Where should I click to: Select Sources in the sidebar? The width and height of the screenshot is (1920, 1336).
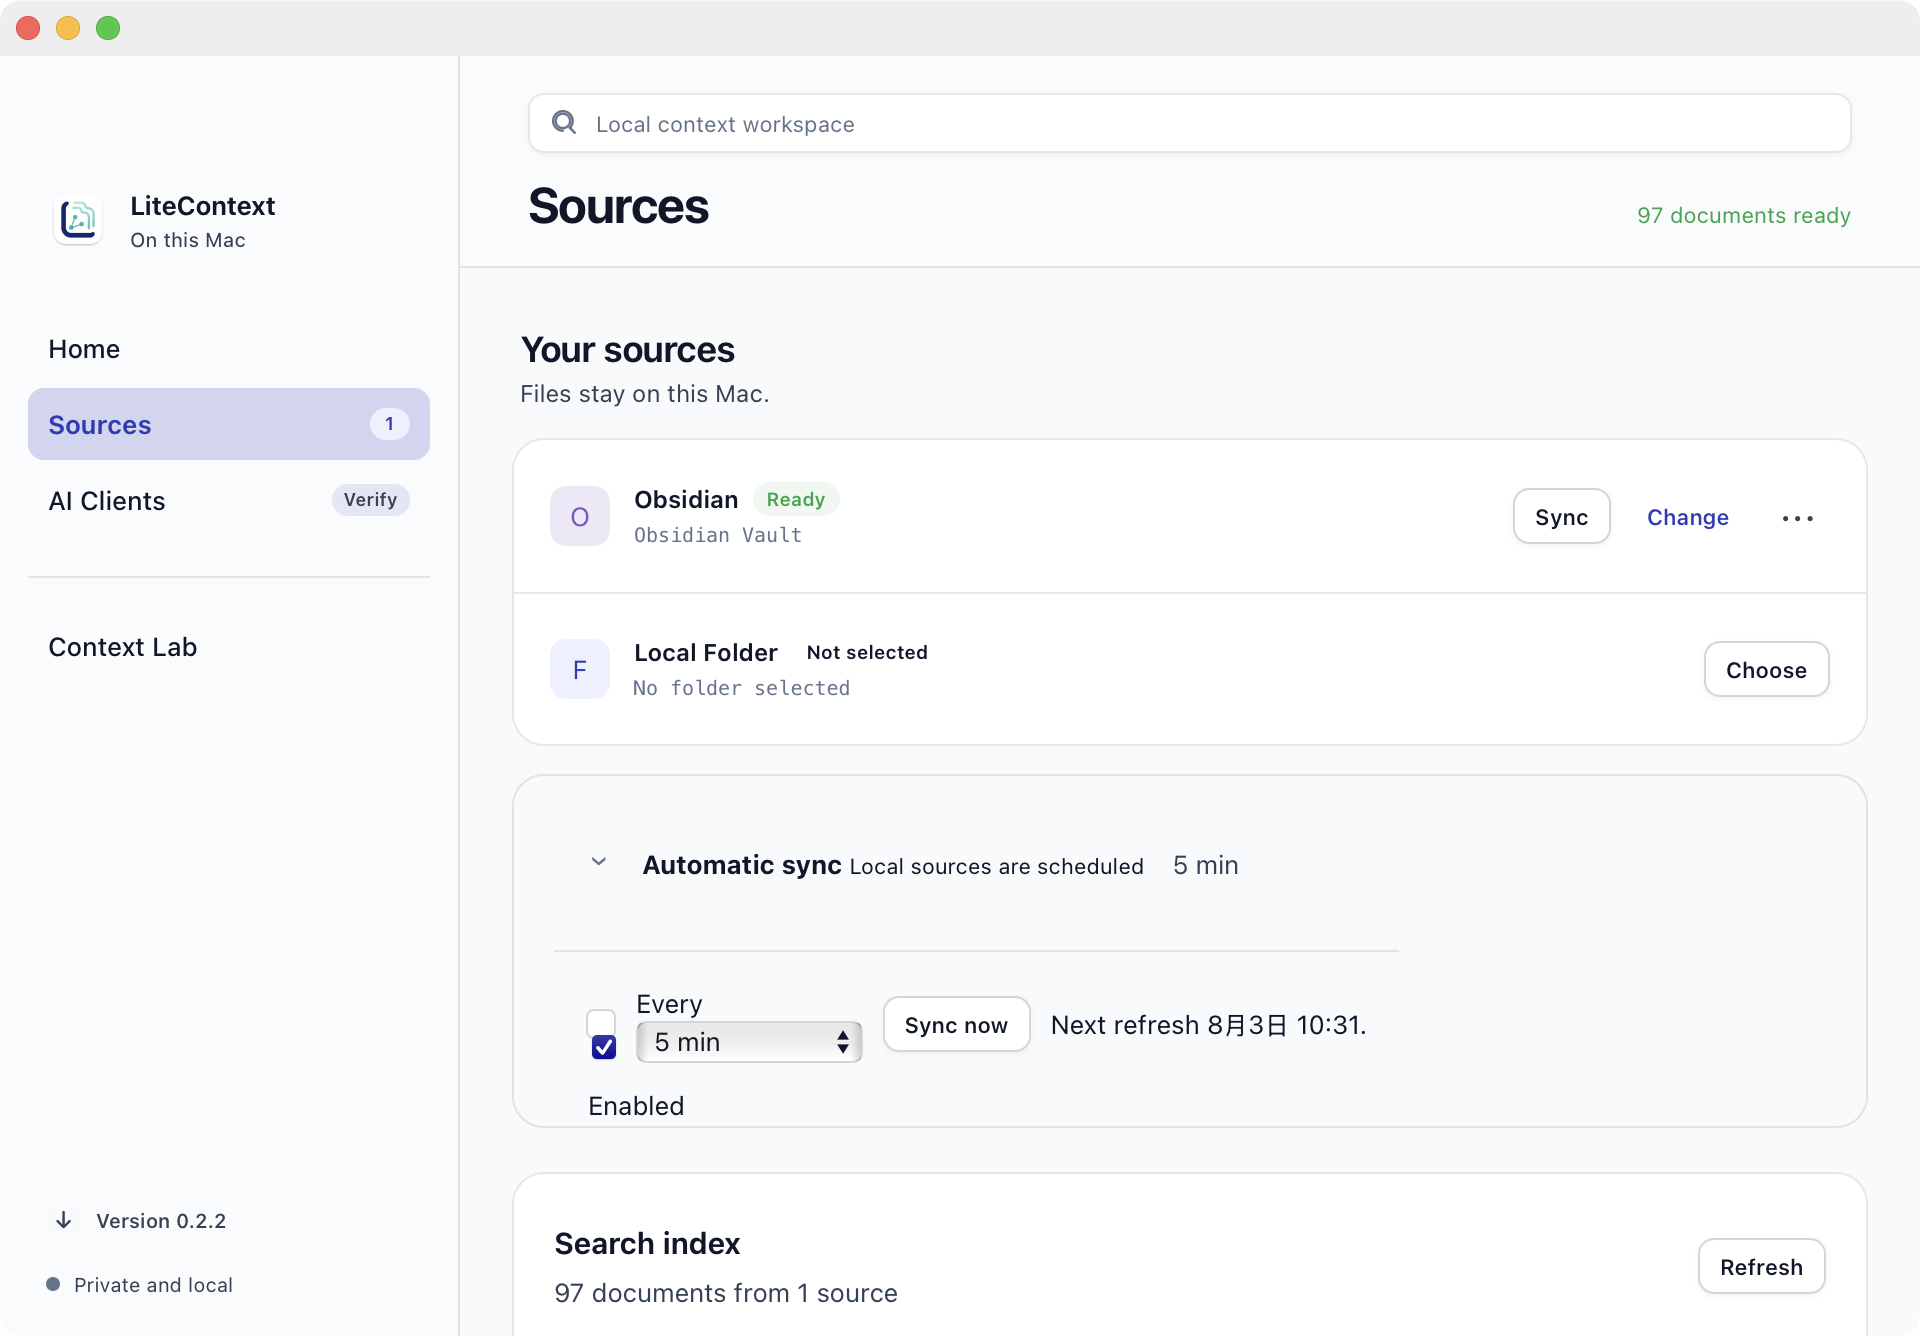(x=229, y=424)
